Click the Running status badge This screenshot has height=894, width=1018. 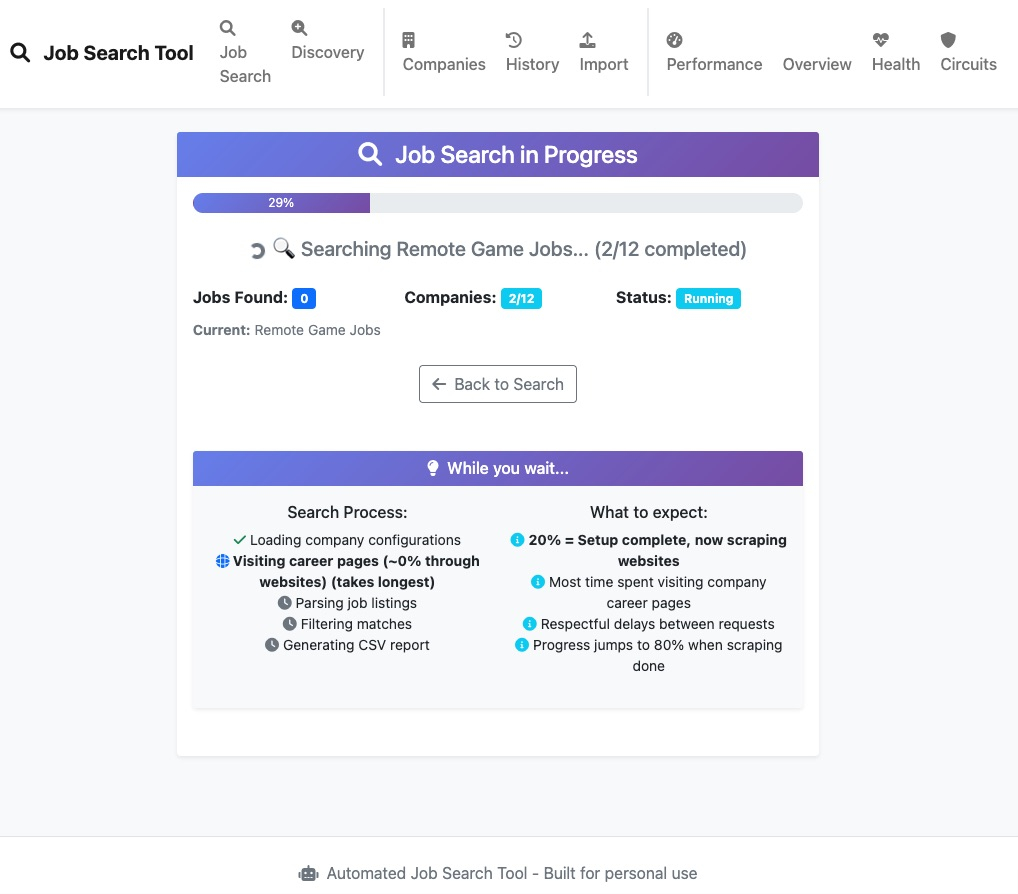[x=708, y=298]
